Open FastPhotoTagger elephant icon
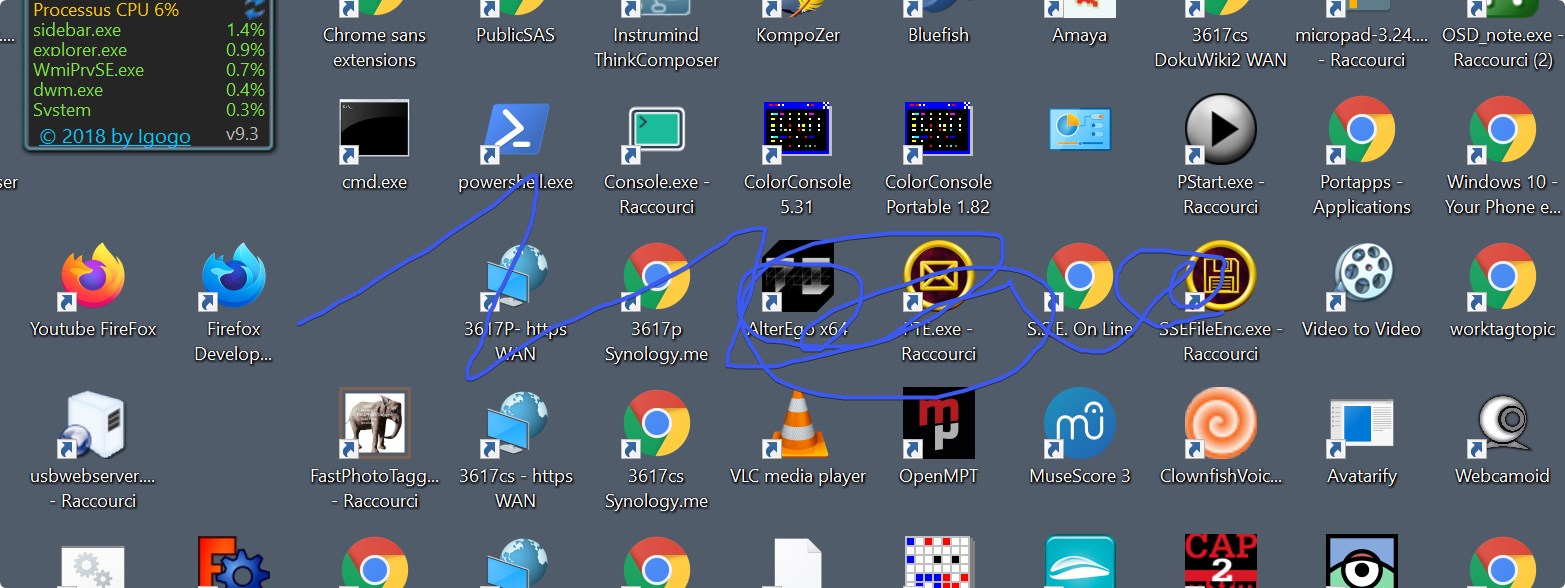 374,425
